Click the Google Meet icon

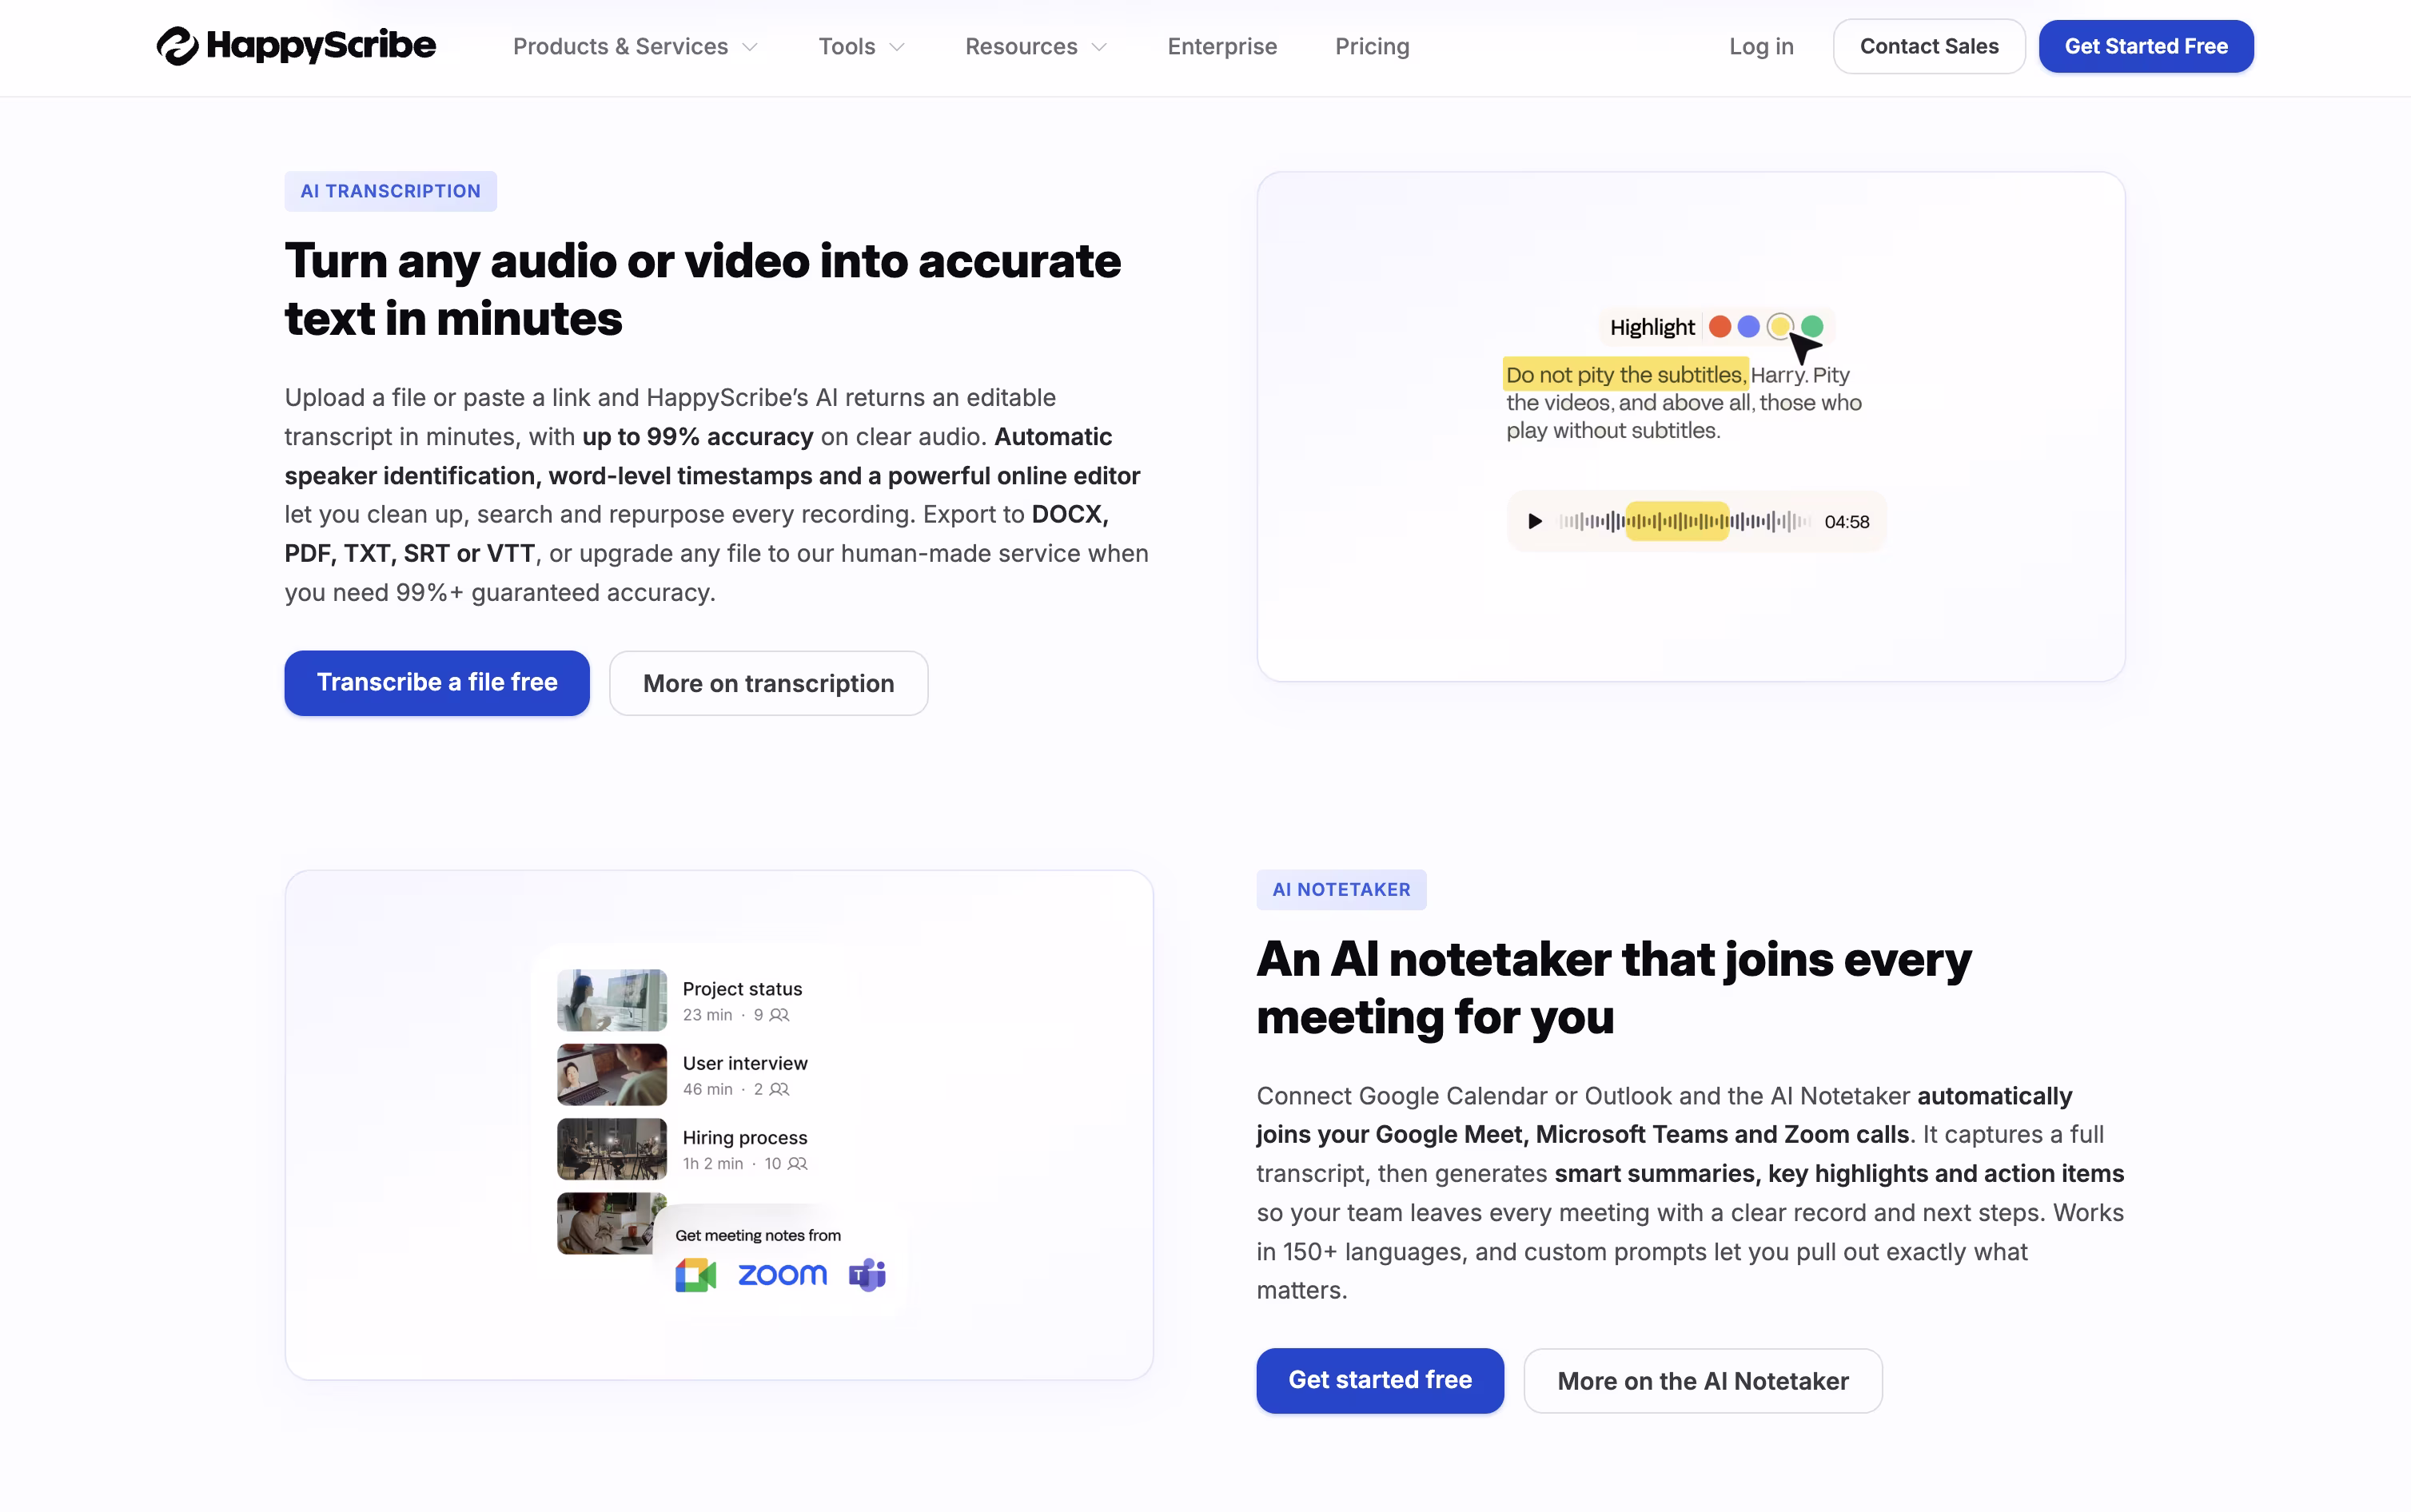click(x=696, y=1275)
